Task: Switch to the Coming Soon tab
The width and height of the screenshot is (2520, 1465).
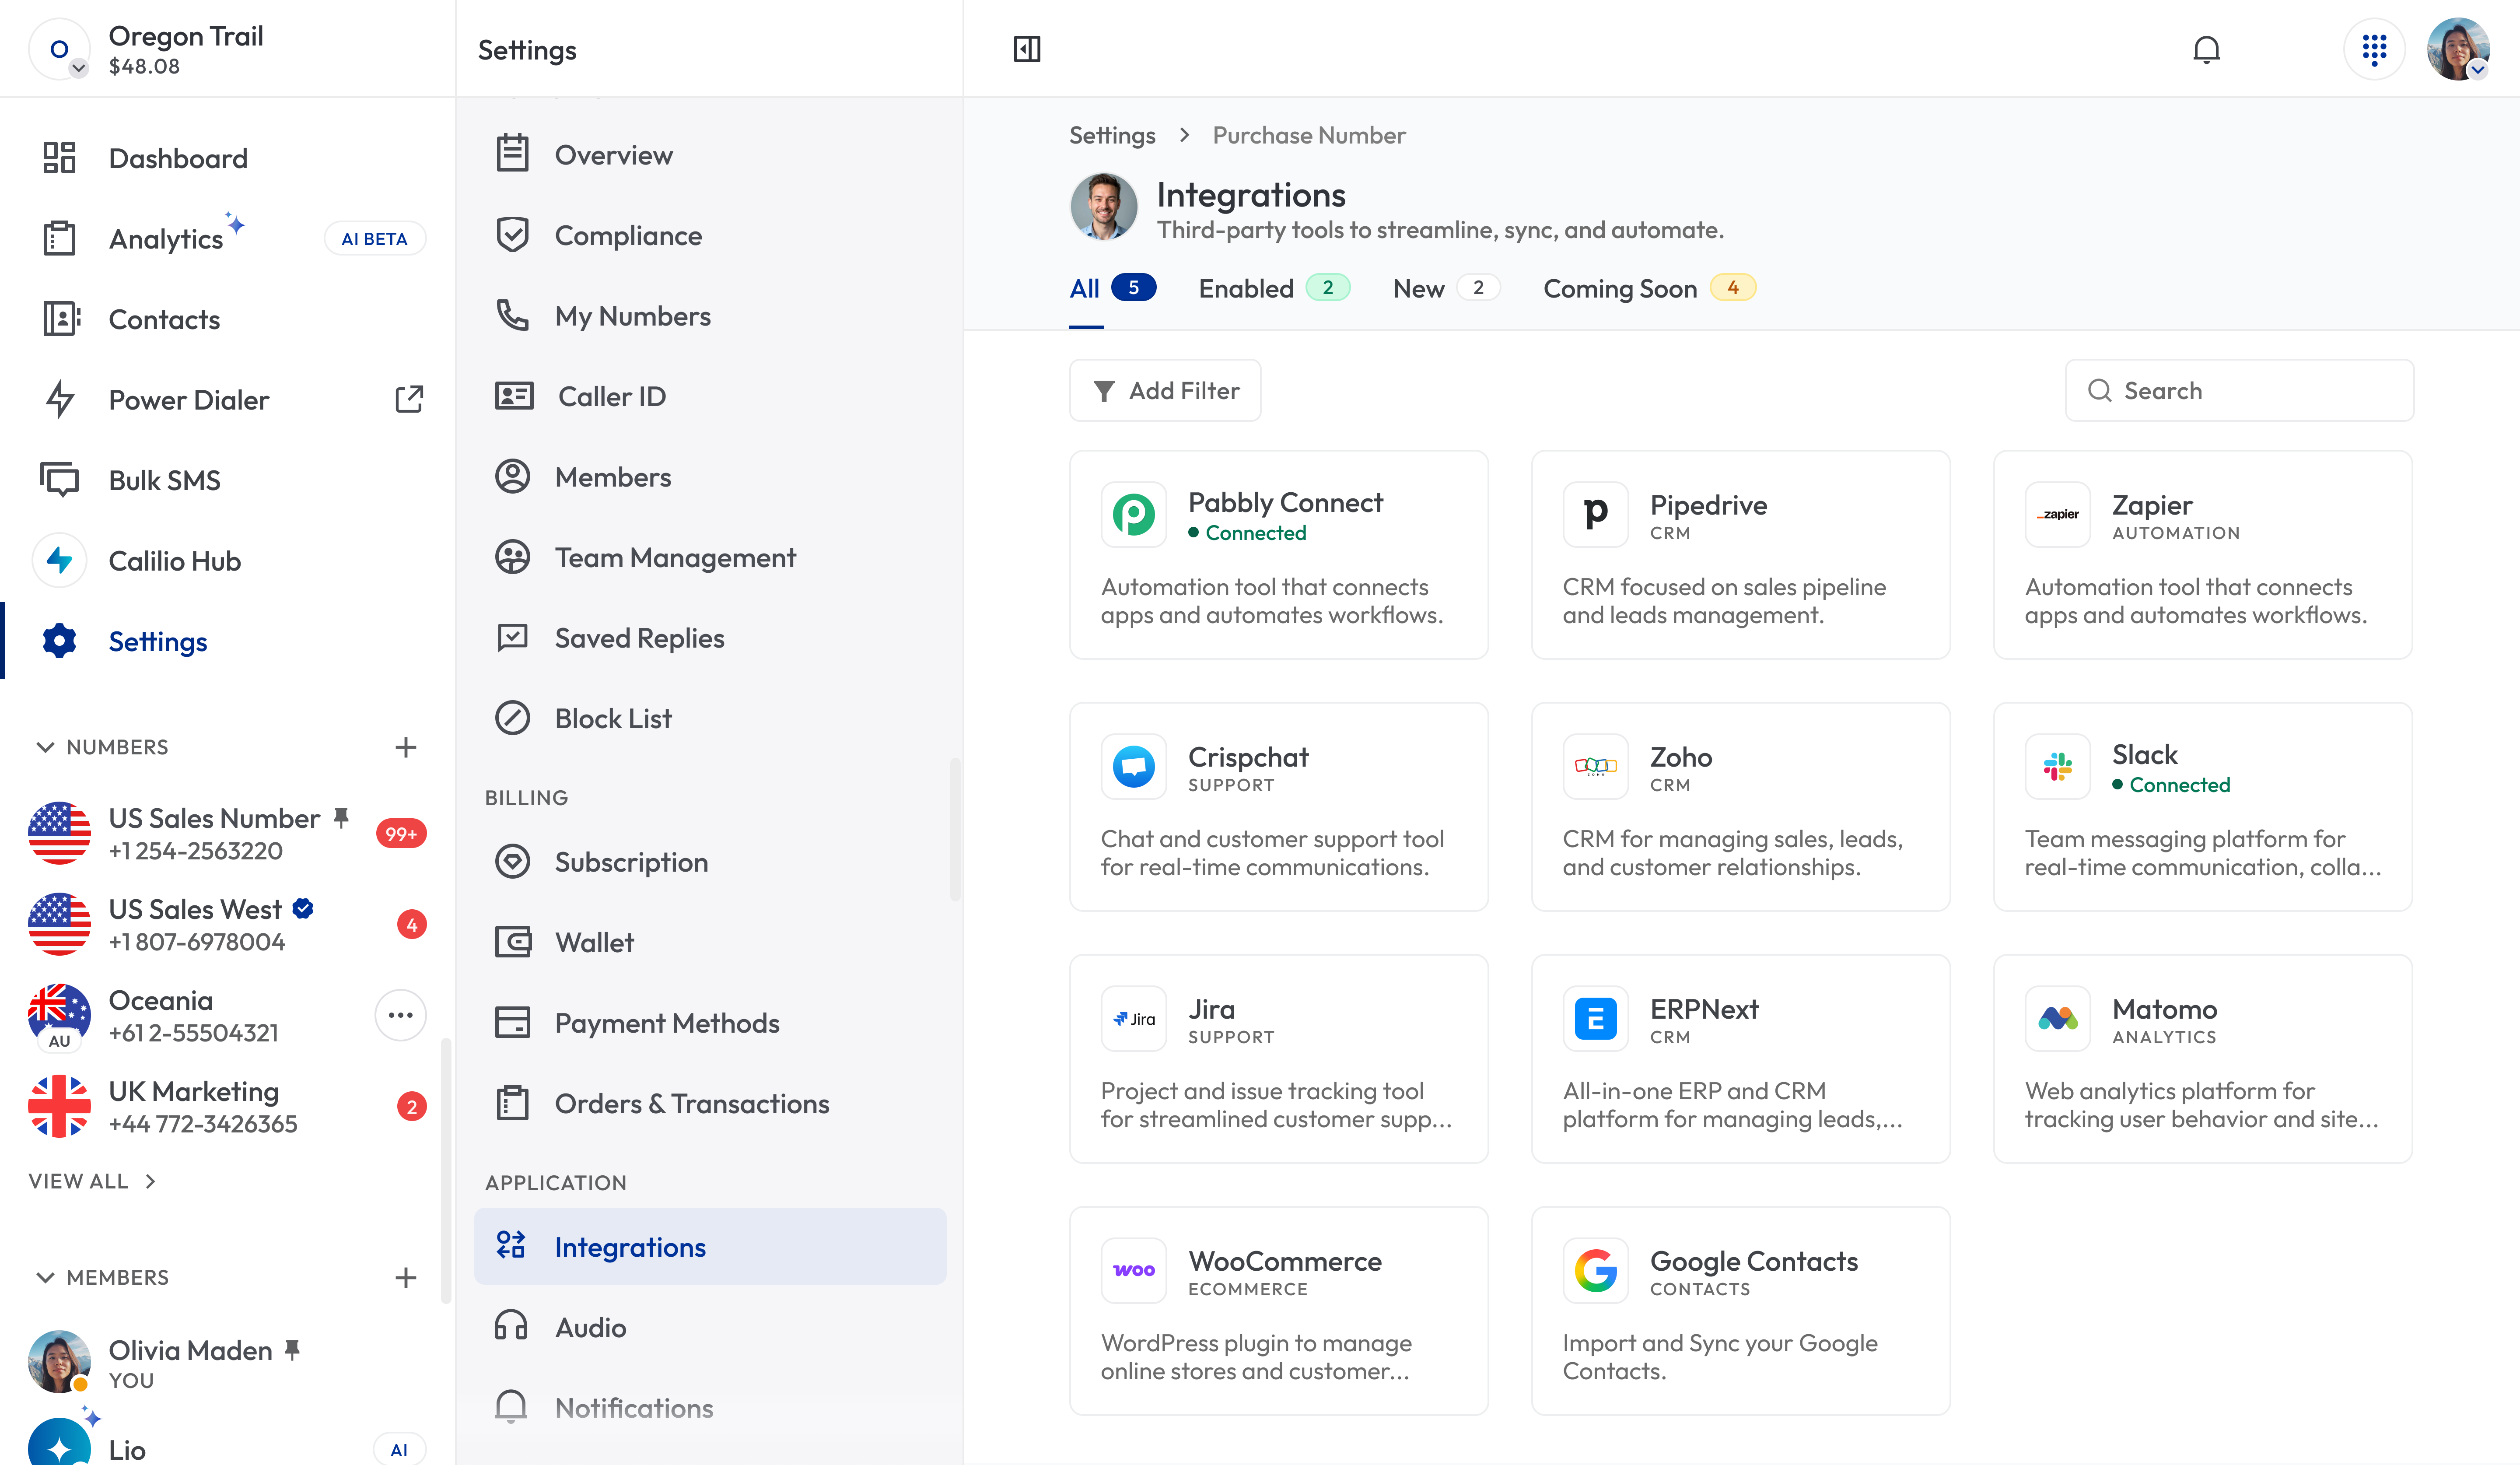Action: (1650, 288)
